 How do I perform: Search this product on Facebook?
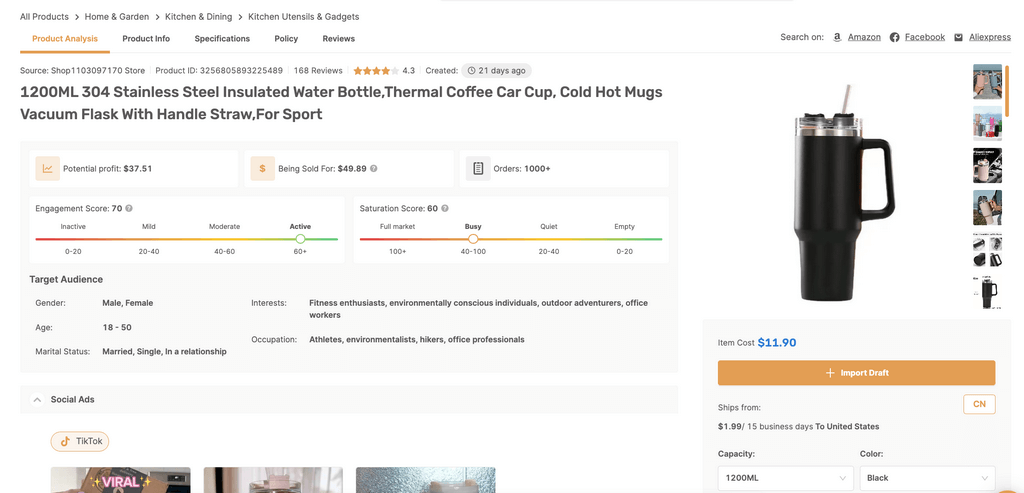pyautogui.click(x=925, y=37)
